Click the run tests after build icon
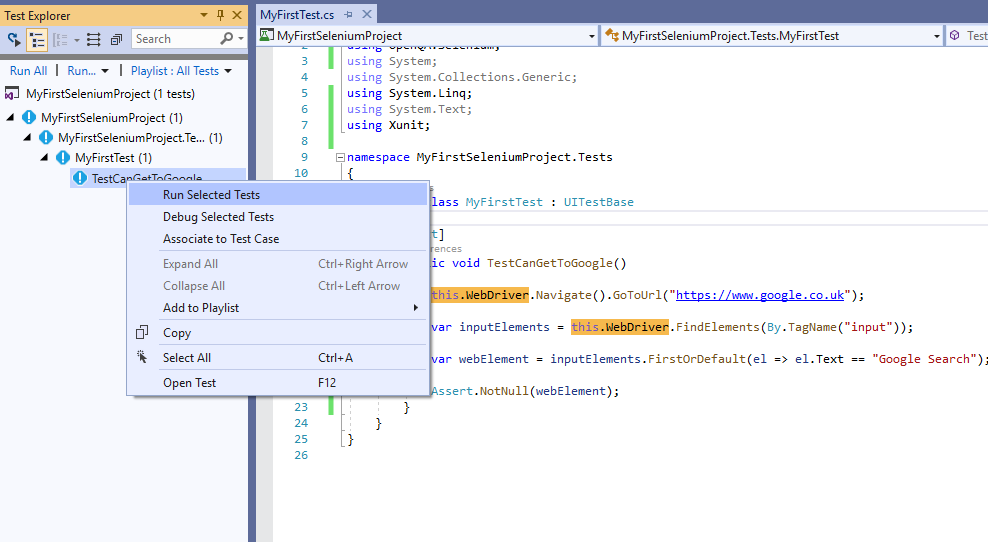The height and width of the screenshot is (542, 988). 14,40
